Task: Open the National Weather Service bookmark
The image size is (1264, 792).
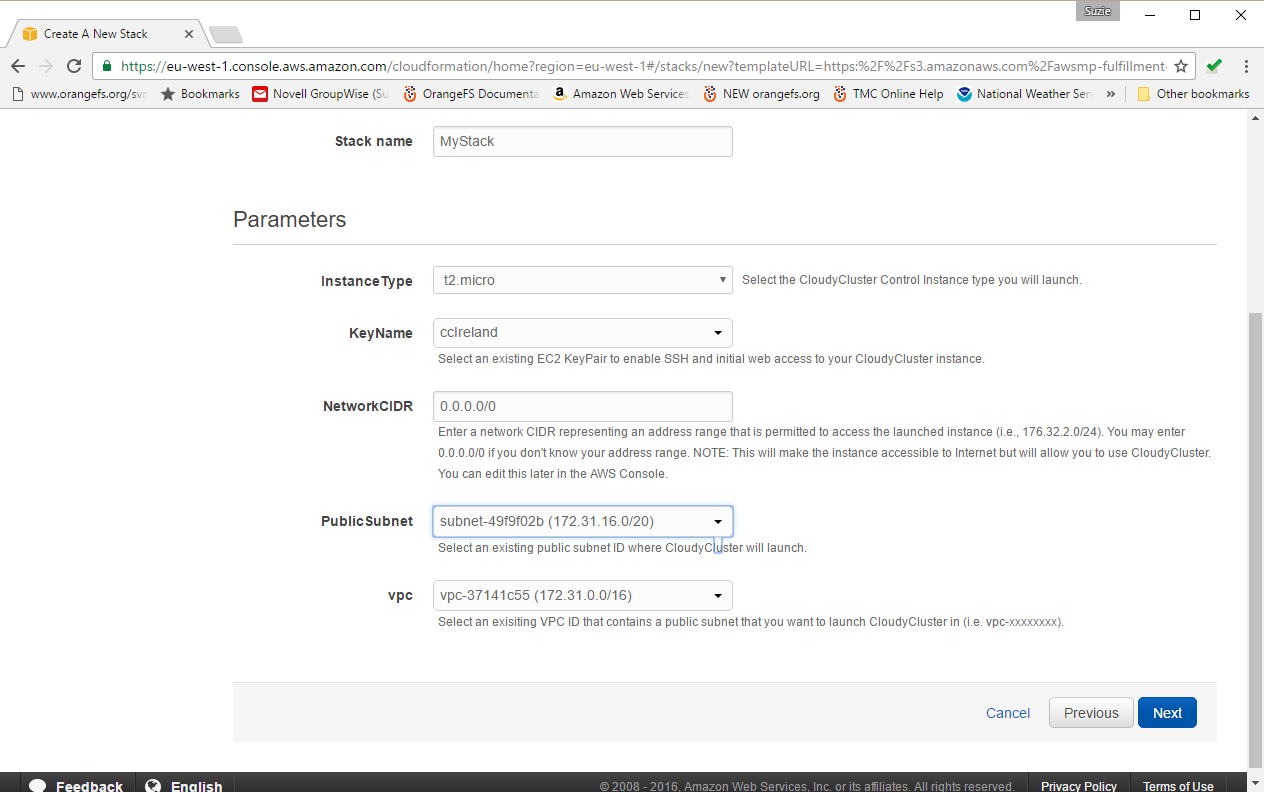Action: pyautogui.click(x=1022, y=93)
